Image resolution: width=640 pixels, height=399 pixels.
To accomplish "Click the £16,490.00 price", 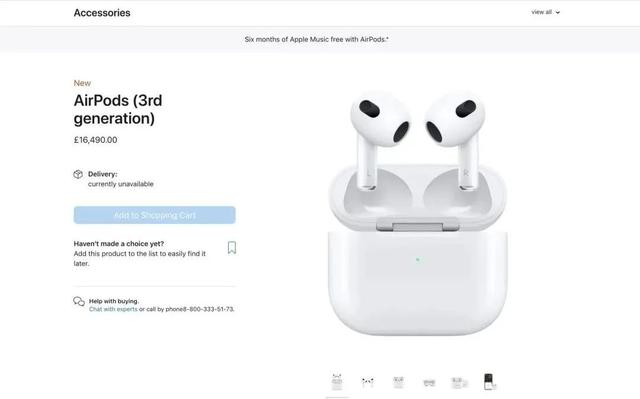I will pos(96,140).
